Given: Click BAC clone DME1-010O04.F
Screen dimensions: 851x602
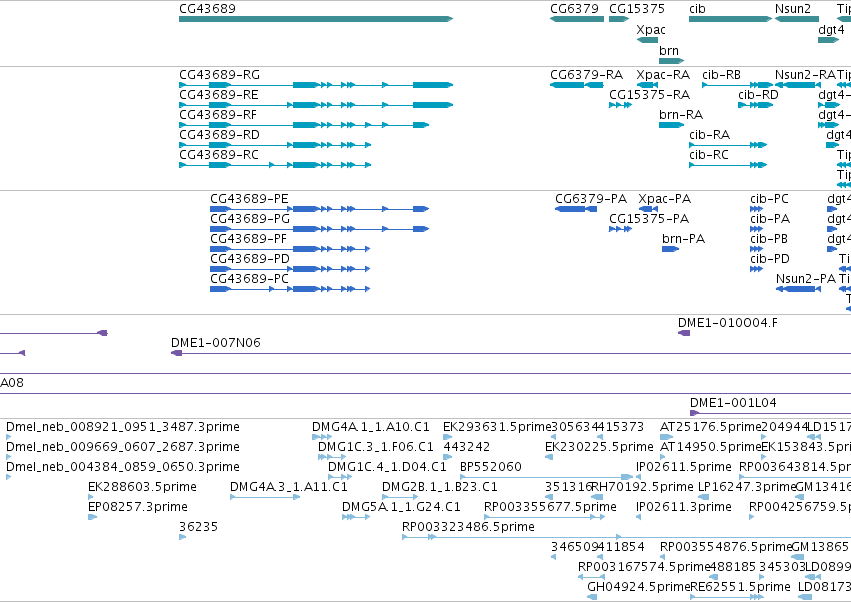Looking at the screenshot, I should (684, 333).
